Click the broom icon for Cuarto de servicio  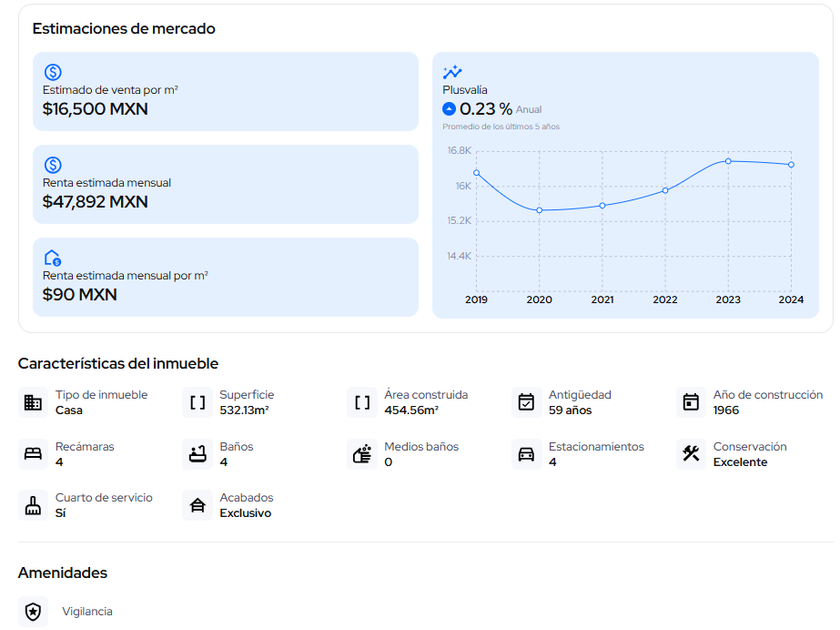point(33,505)
